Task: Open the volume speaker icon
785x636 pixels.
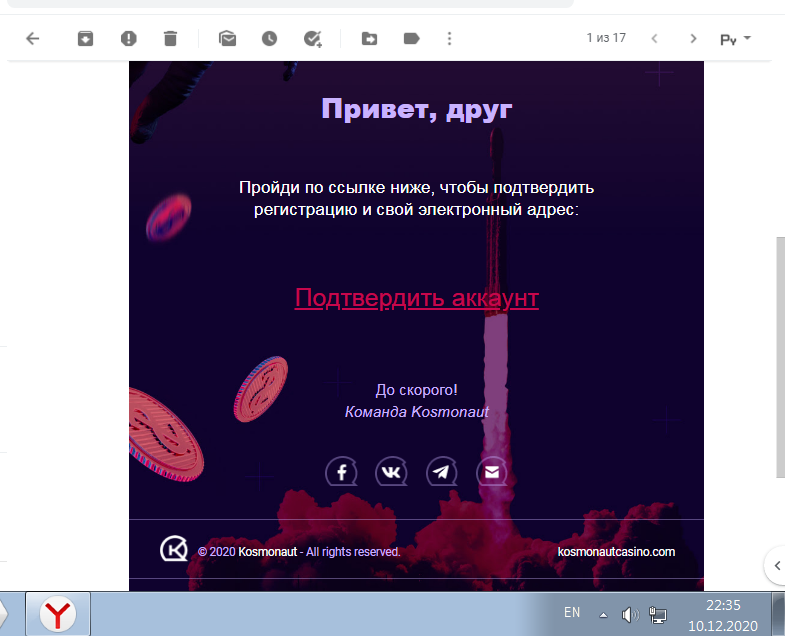Action: 630,614
